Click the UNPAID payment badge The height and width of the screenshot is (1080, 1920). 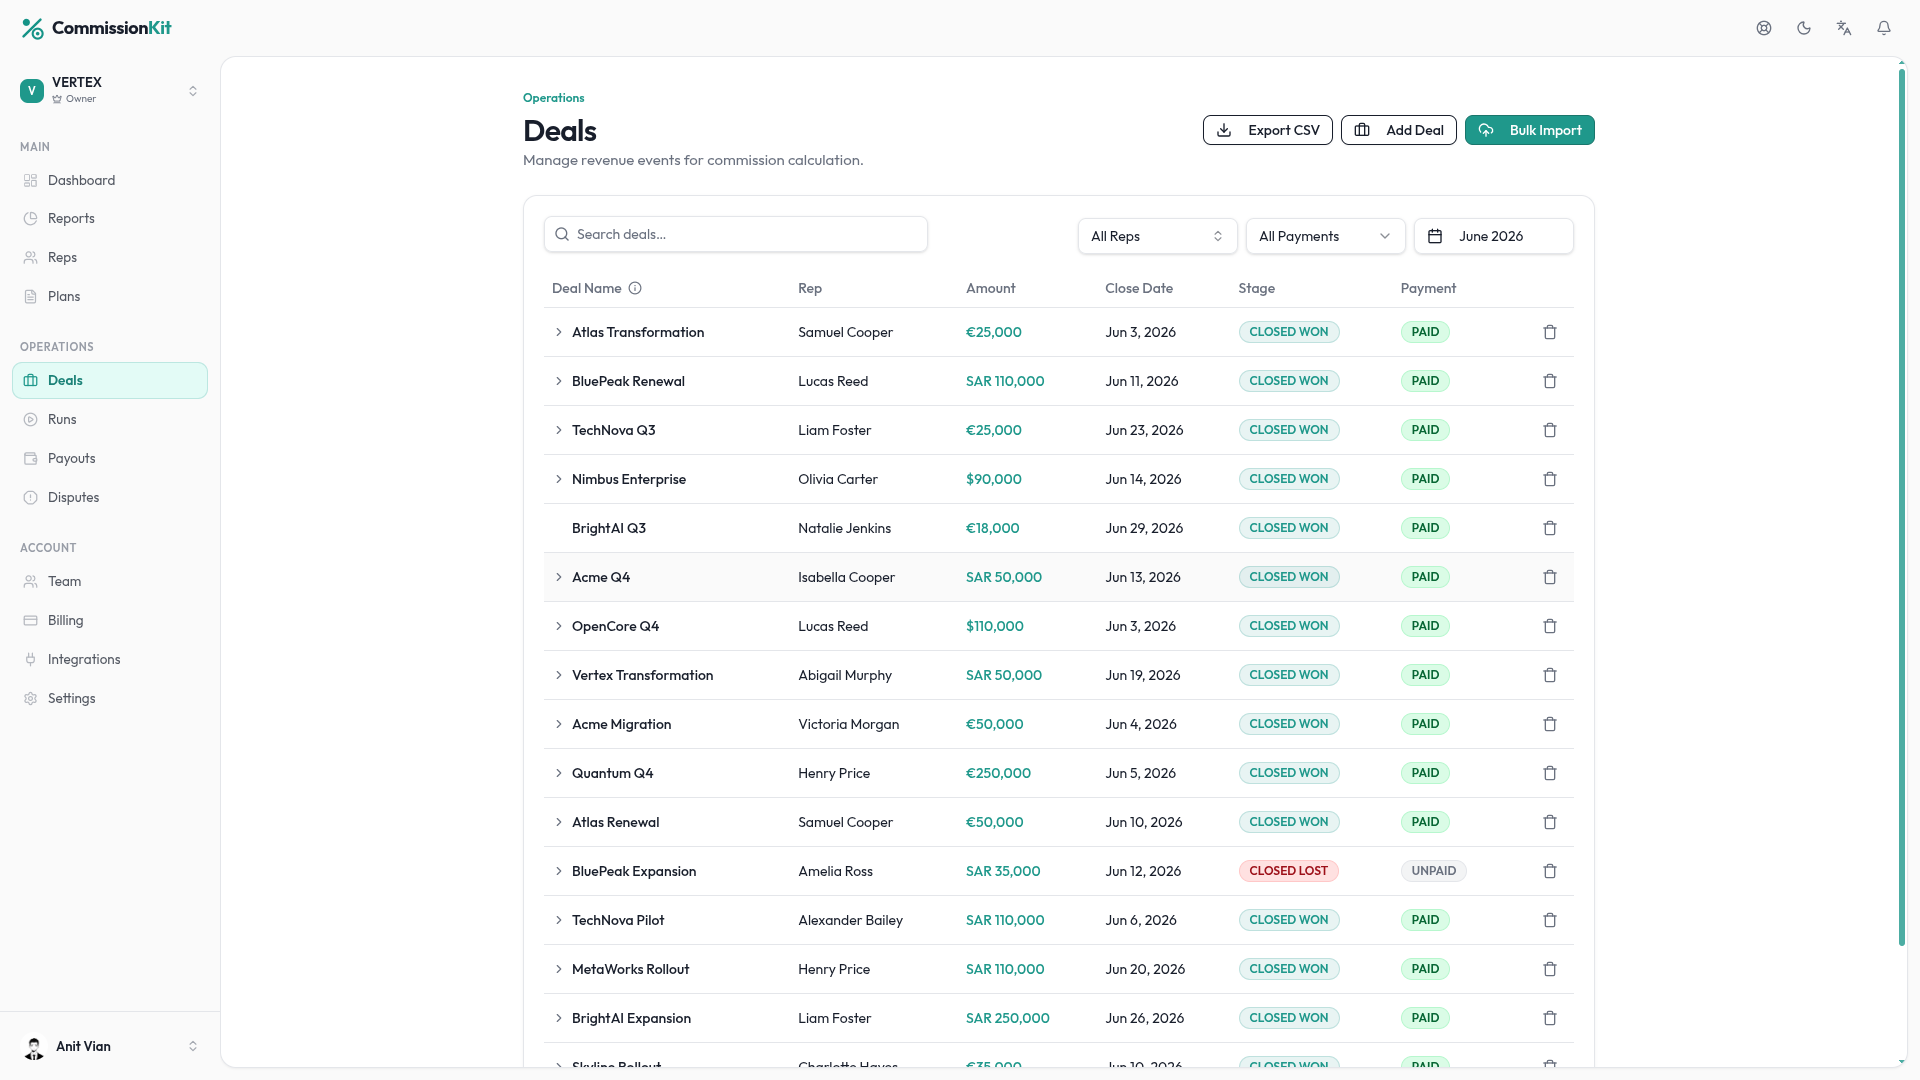[1433, 871]
